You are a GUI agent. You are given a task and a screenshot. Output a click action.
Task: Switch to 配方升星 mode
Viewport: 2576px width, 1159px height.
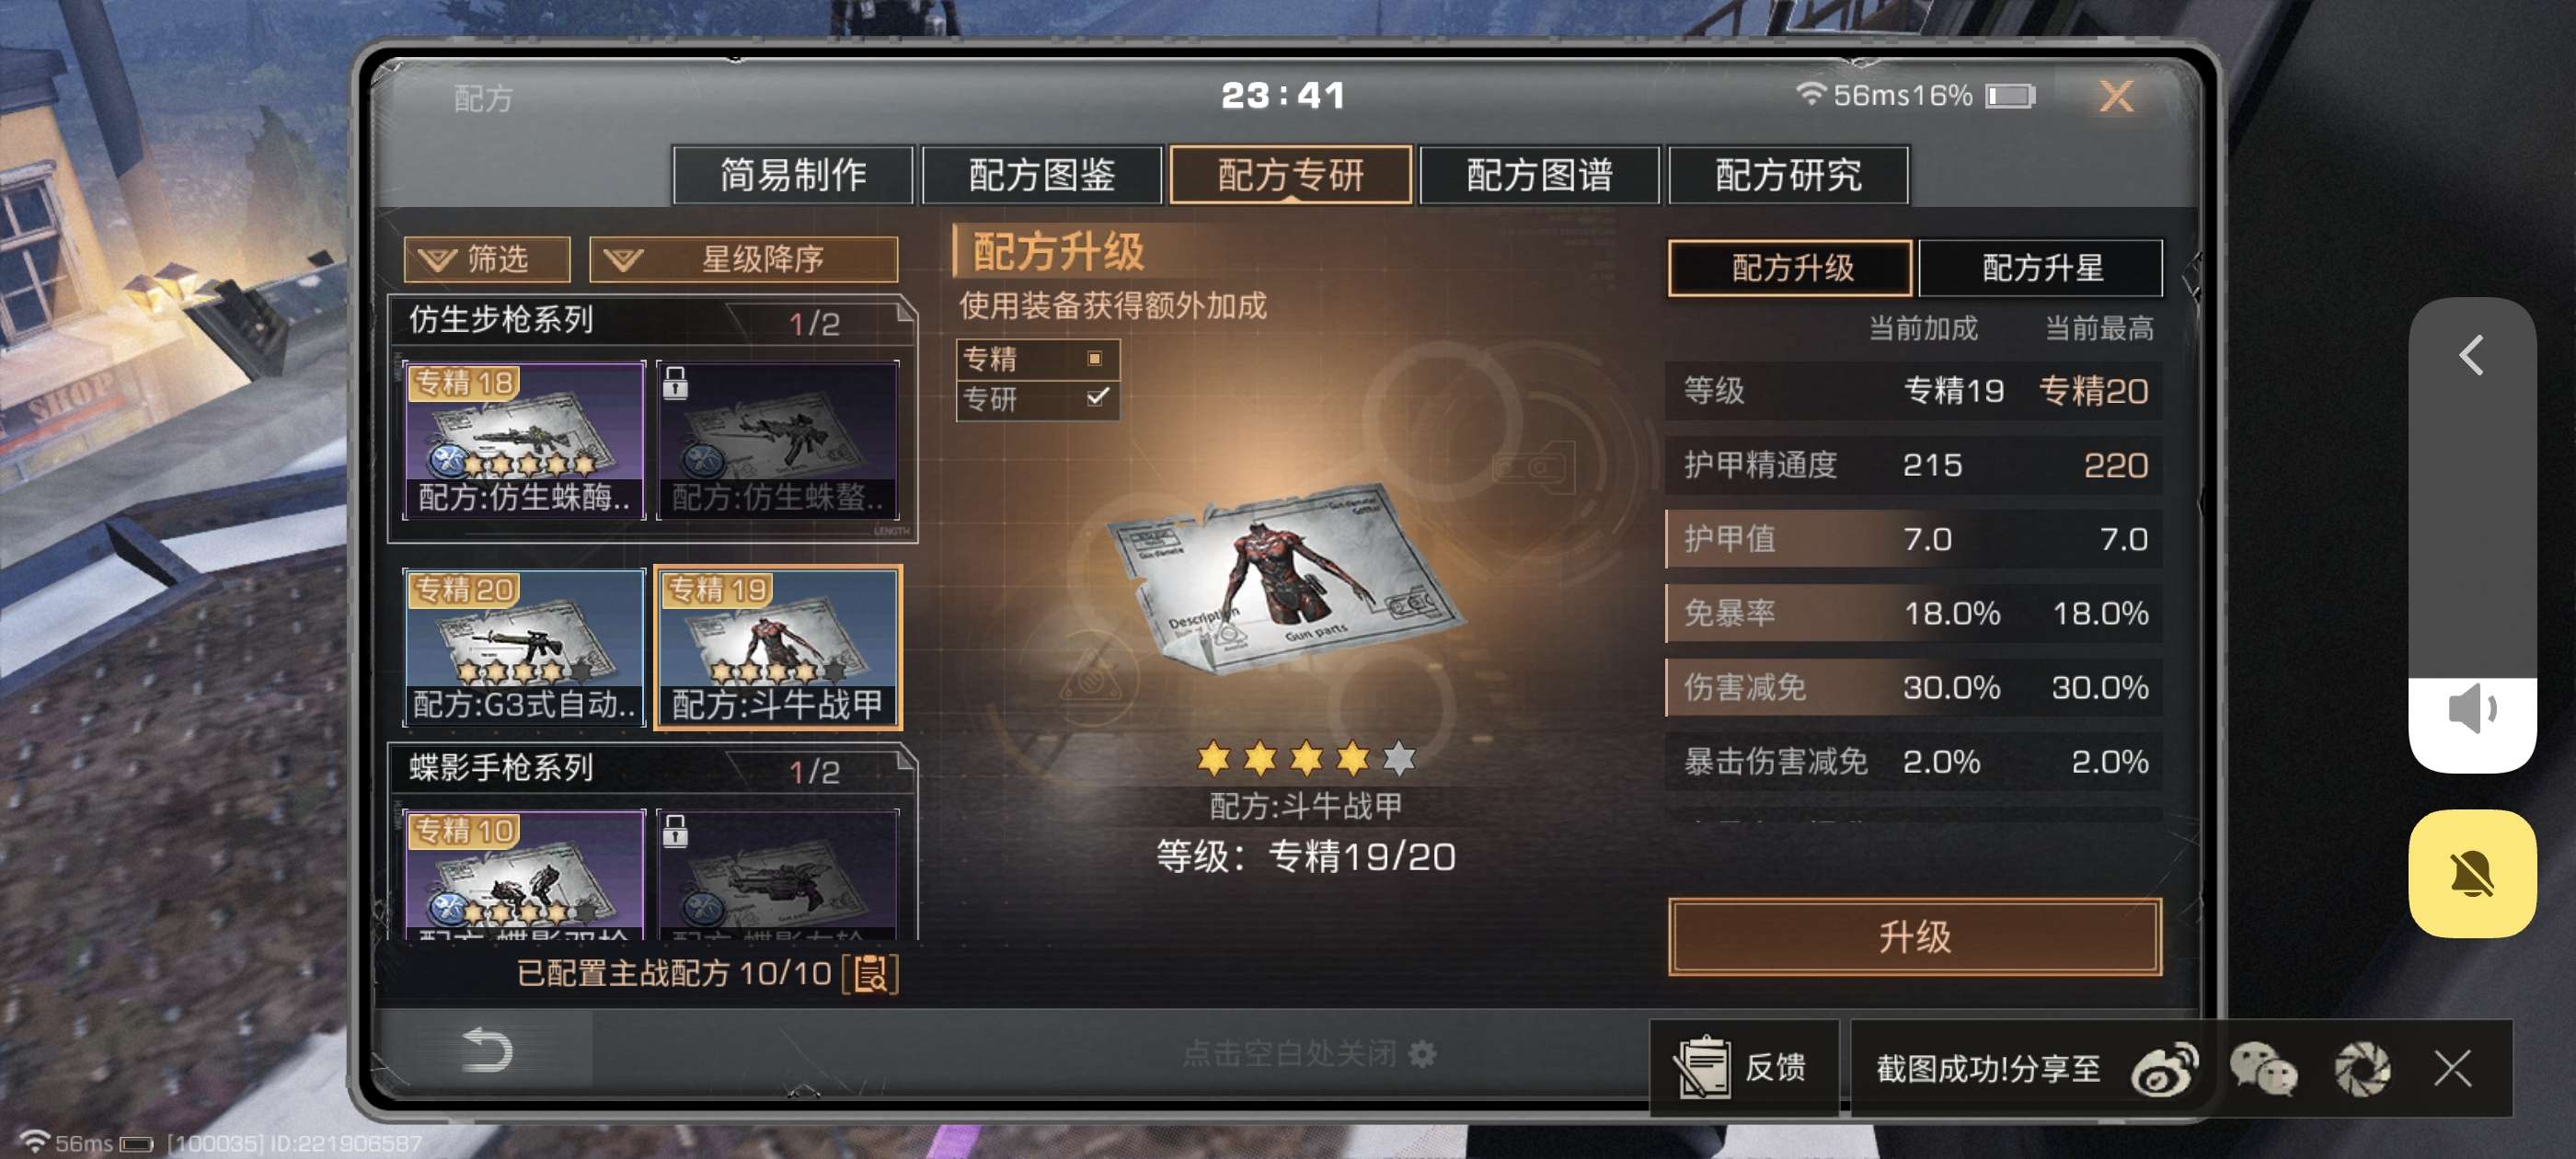point(2040,268)
